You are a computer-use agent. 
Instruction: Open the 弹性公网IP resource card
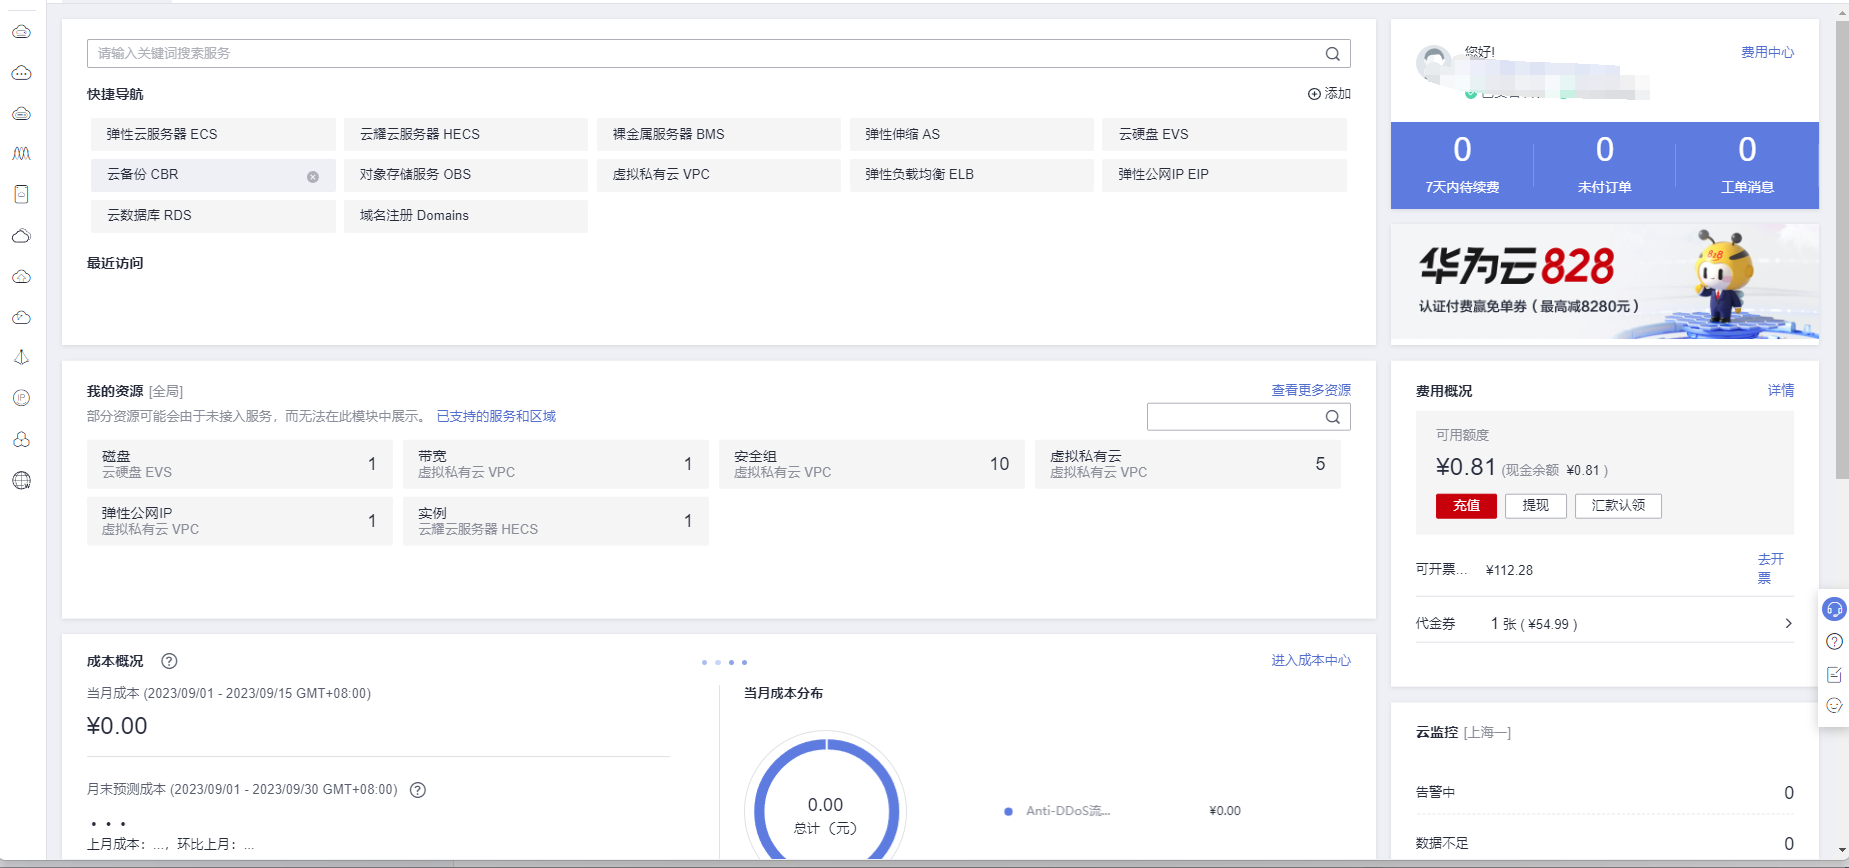[x=240, y=521]
